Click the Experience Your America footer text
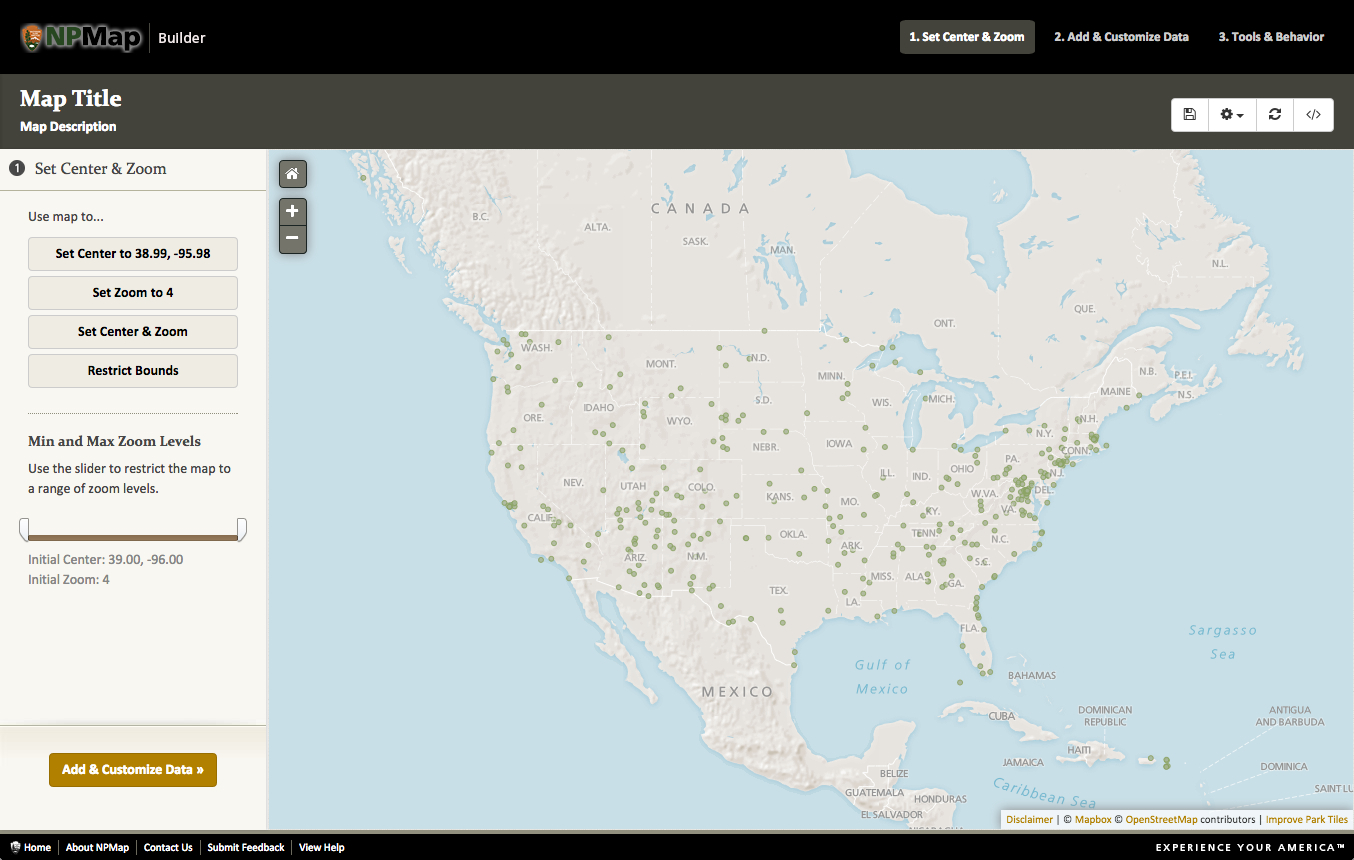 pyautogui.click(x=1250, y=848)
